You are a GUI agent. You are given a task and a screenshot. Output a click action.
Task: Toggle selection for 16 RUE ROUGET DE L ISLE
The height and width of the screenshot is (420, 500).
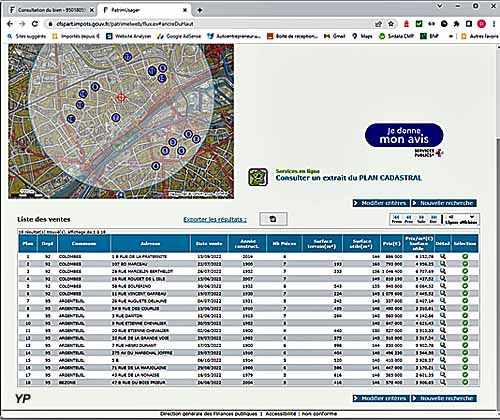click(465, 279)
